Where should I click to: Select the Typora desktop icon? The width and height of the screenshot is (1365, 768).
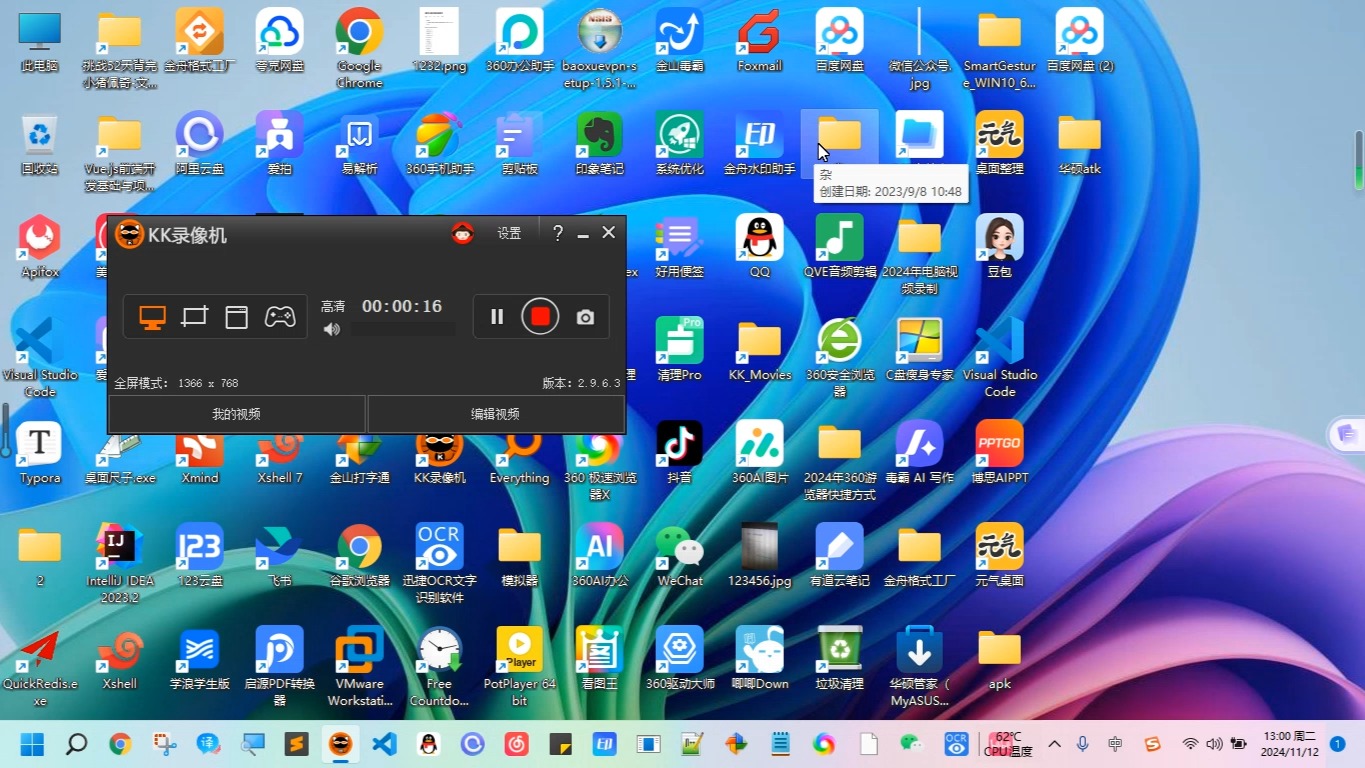pos(40,453)
